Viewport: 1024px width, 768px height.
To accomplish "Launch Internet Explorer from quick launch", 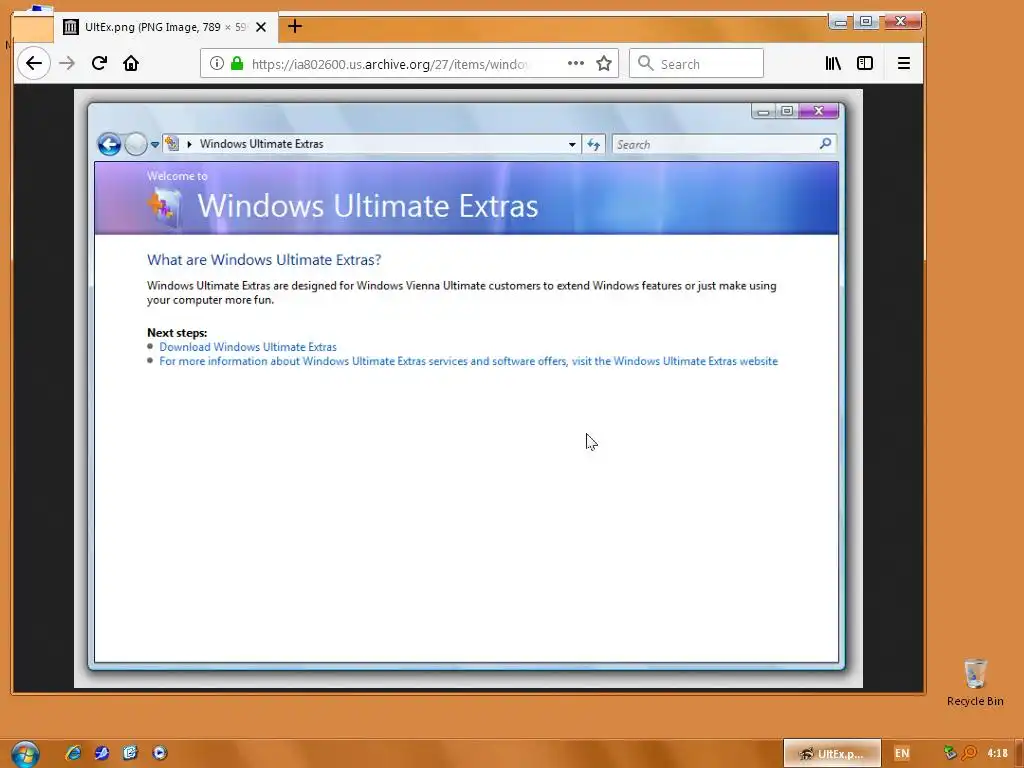I will (x=73, y=753).
